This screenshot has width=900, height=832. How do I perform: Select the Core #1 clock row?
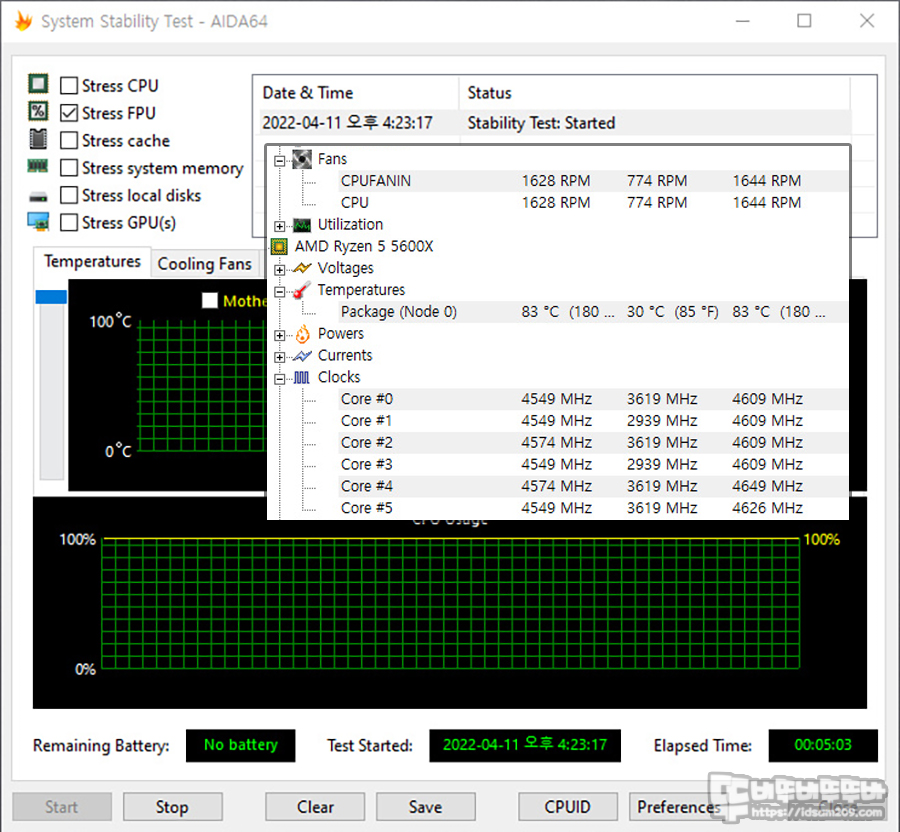pos(593,421)
